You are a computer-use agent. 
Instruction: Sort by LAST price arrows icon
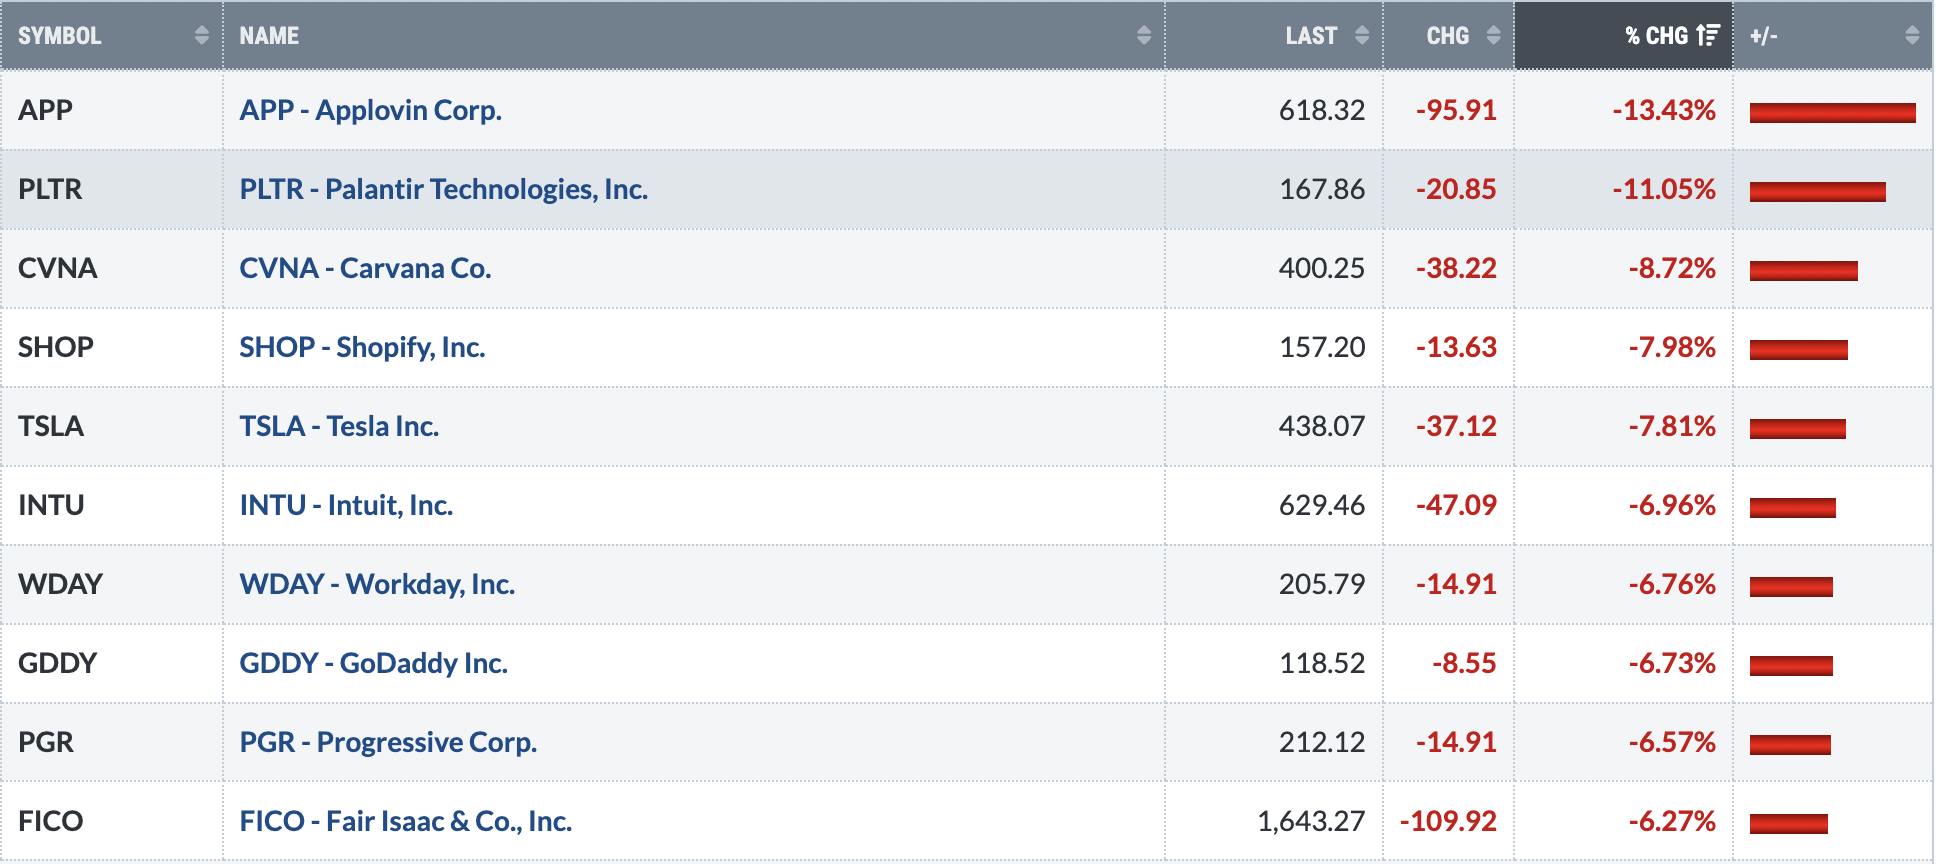(1362, 35)
